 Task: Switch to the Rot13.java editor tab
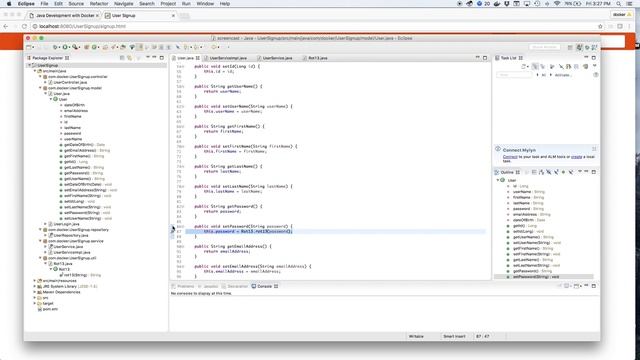(318, 58)
